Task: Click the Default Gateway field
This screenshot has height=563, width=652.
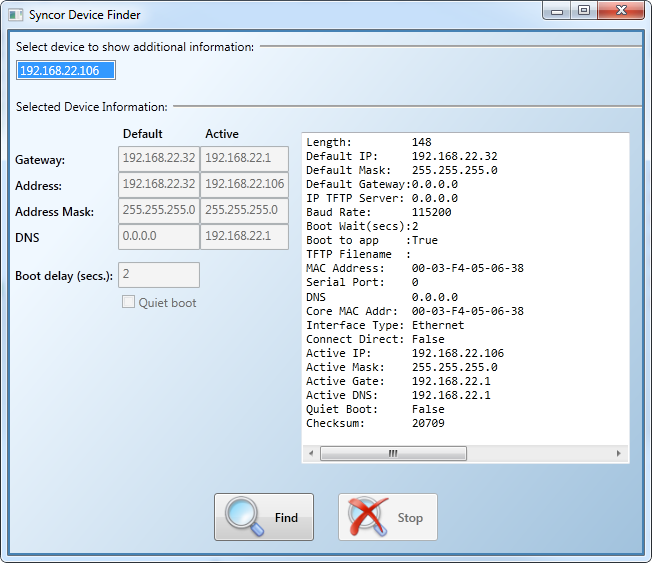Action: (159, 158)
